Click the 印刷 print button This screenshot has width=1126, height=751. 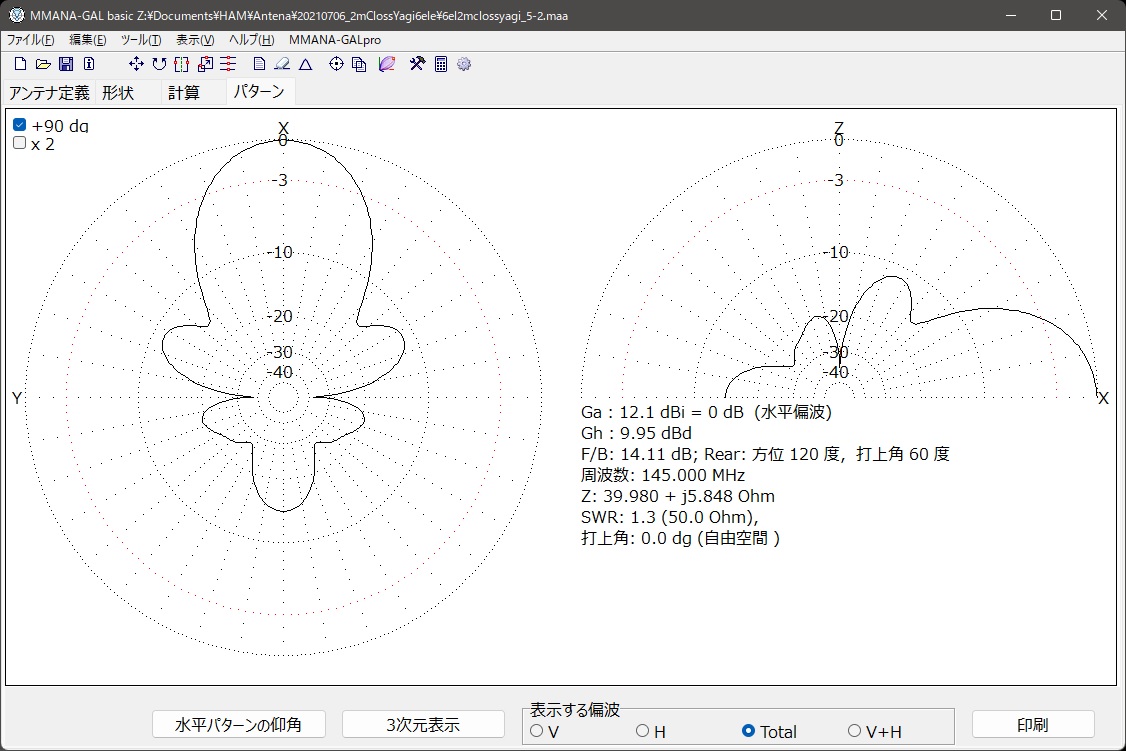pos(1032,724)
